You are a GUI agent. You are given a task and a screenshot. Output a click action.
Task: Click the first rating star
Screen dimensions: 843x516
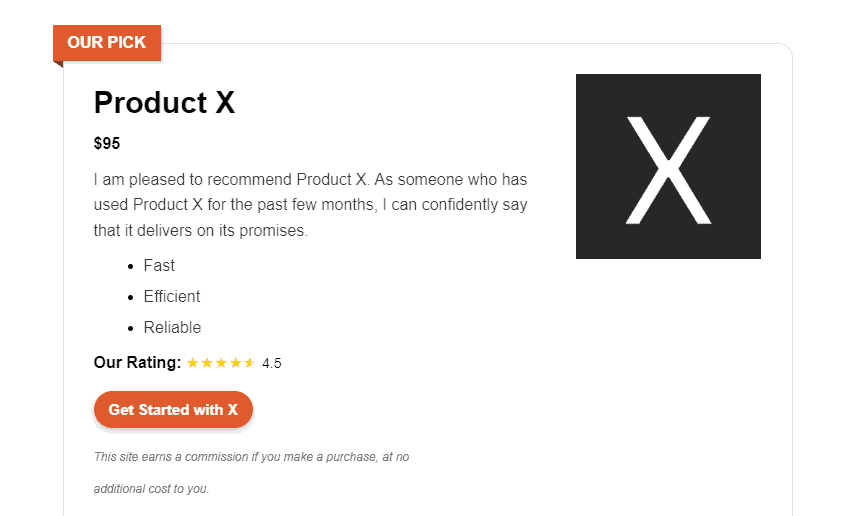pyautogui.click(x=193, y=363)
